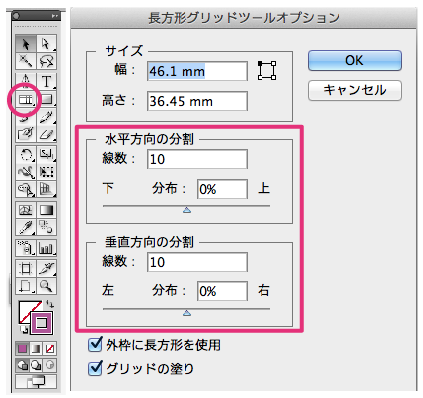Click the vertical division 分布 slider handle
This screenshot has height=398, width=423.
pos(187,313)
